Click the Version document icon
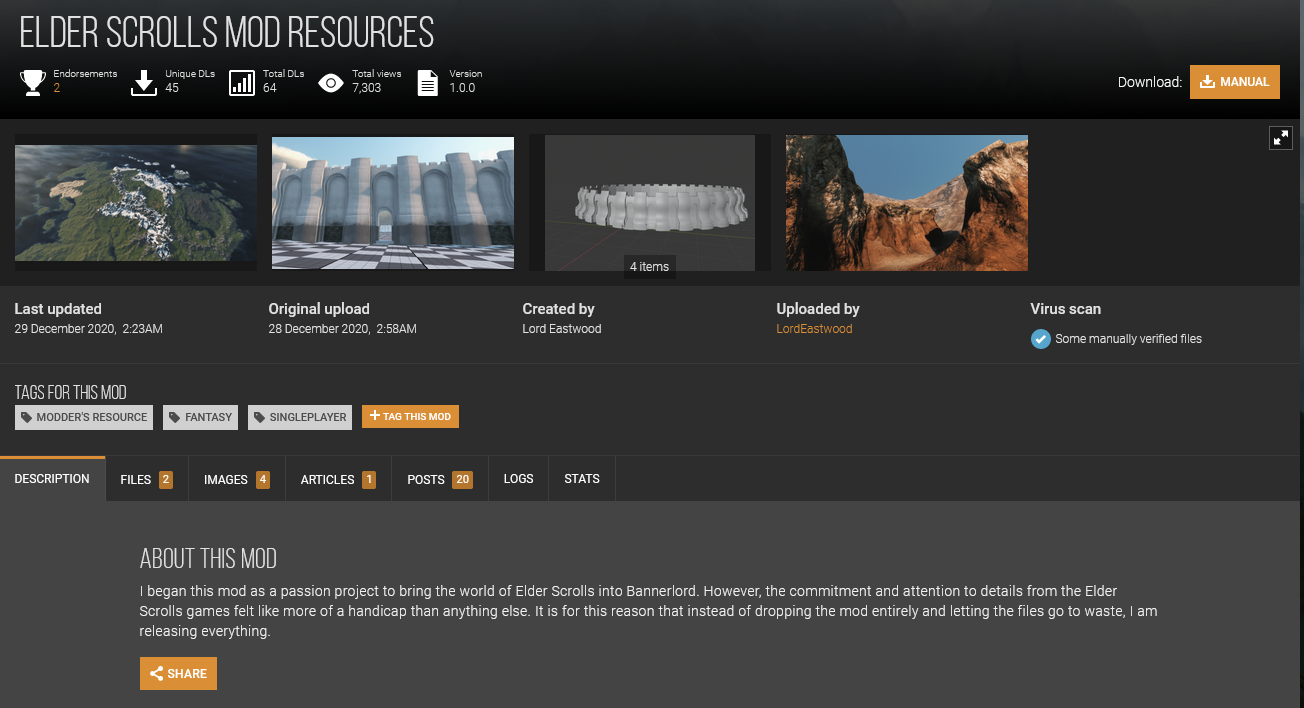The image size is (1304, 708). pyautogui.click(x=428, y=82)
